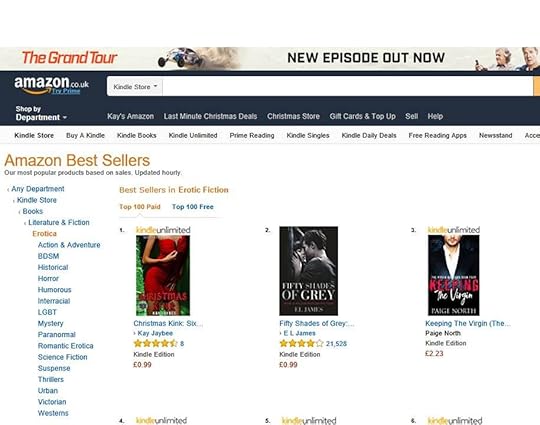
Task: Go up to Literature & Fiction category
Action: pyautogui.click(x=59, y=222)
